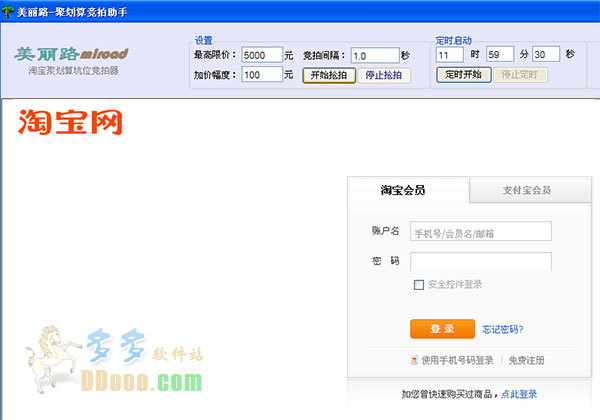This screenshot has height=420, width=600.
Task: Focus the second (秒) field showing 30
Action: click(546, 54)
